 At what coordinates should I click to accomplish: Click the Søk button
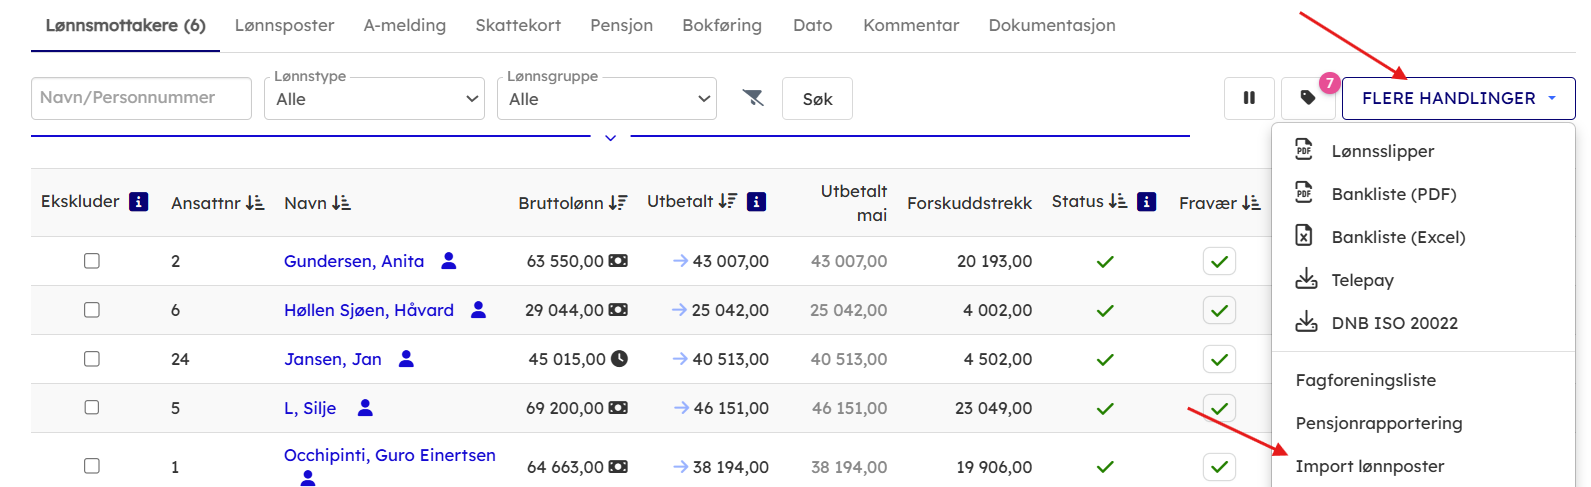tap(817, 99)
